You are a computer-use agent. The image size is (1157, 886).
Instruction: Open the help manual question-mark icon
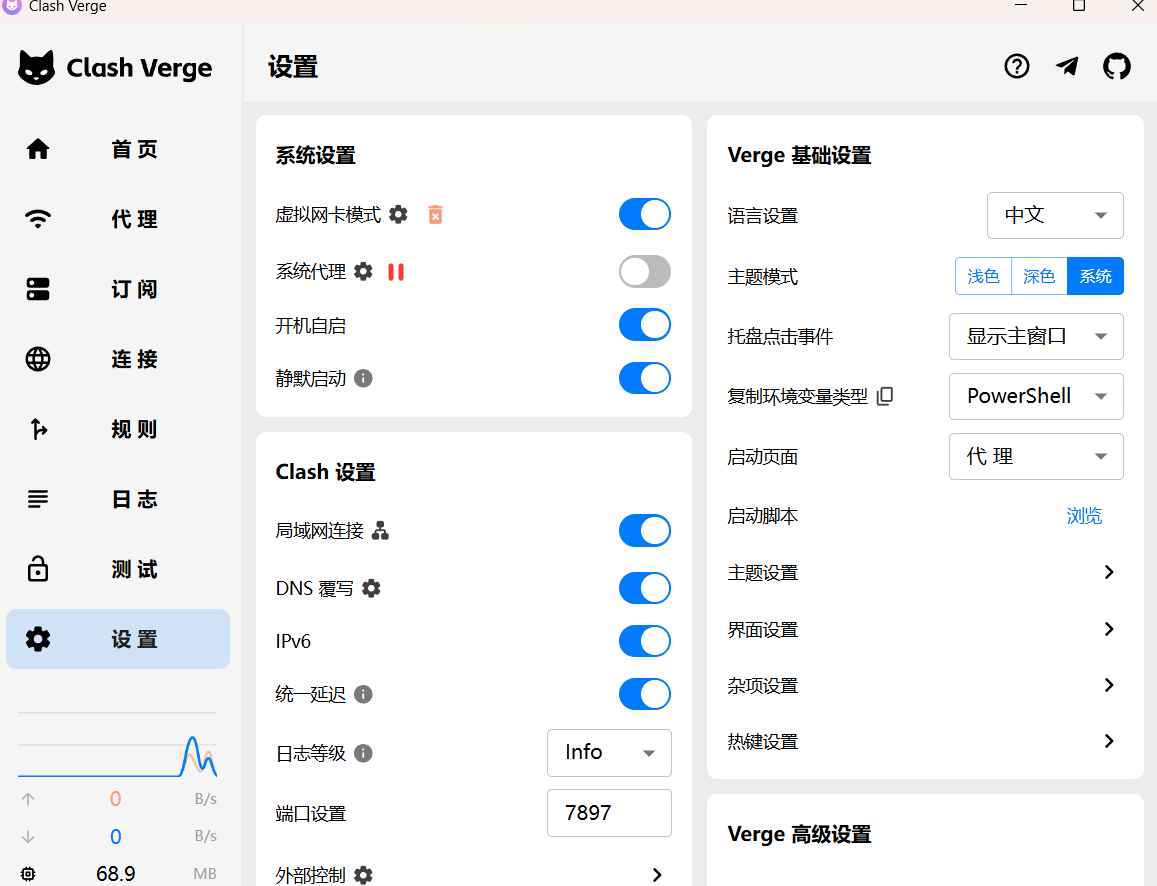[1016, 66]
